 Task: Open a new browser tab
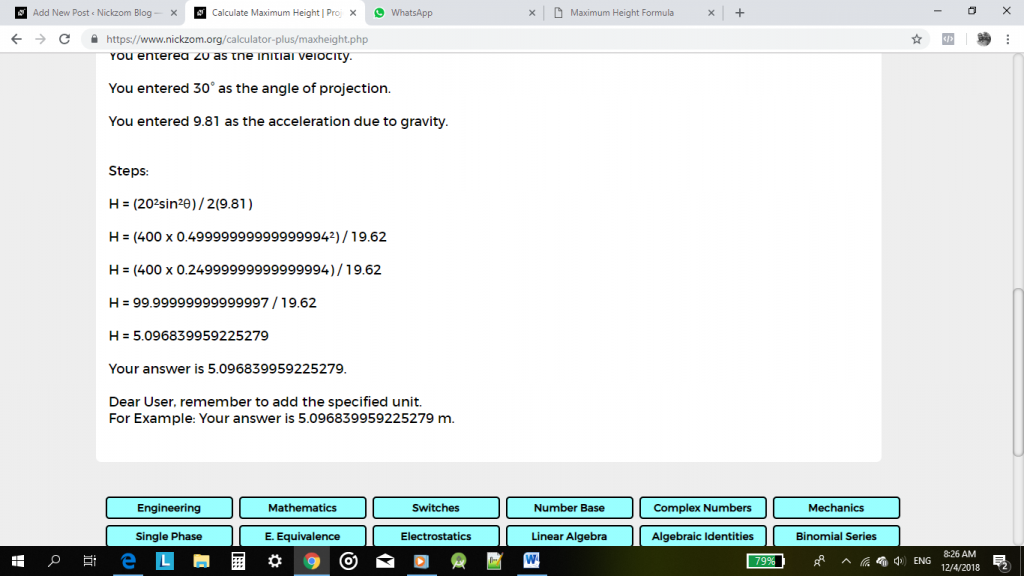click(739, 12)
